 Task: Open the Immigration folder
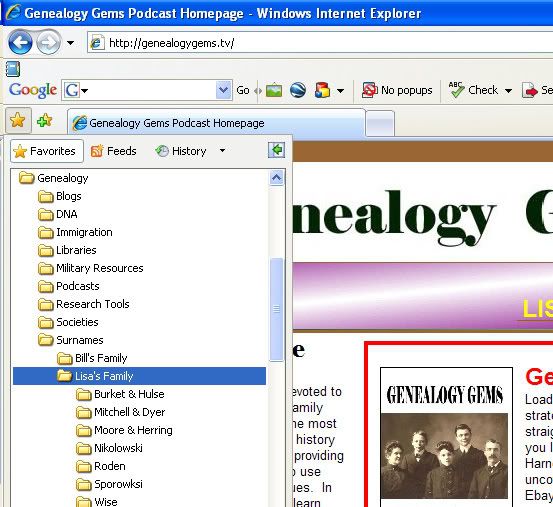75,232
